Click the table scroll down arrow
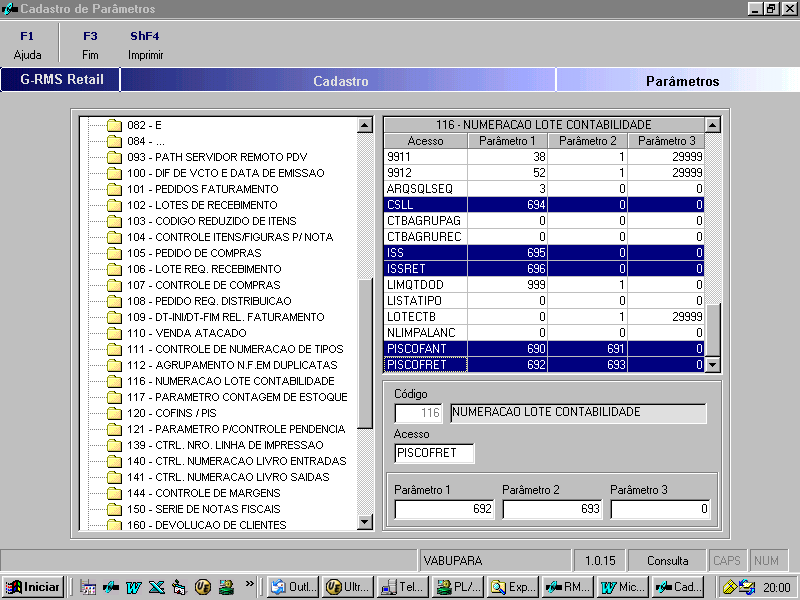Image resolution: width=800 pixels, height=600 pixels. point(712,365)
